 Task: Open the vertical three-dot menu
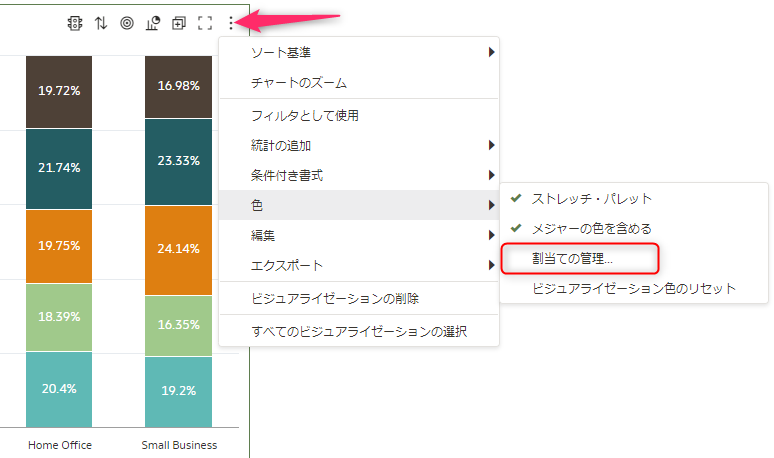coord(231,23)
